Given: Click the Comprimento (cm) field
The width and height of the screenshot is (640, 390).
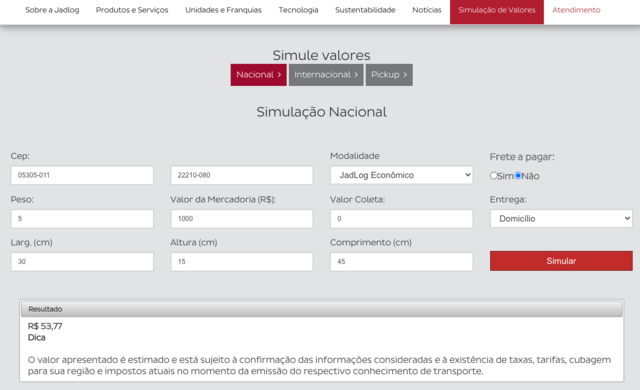Looking at the screenshot, I should coord(402,261).
